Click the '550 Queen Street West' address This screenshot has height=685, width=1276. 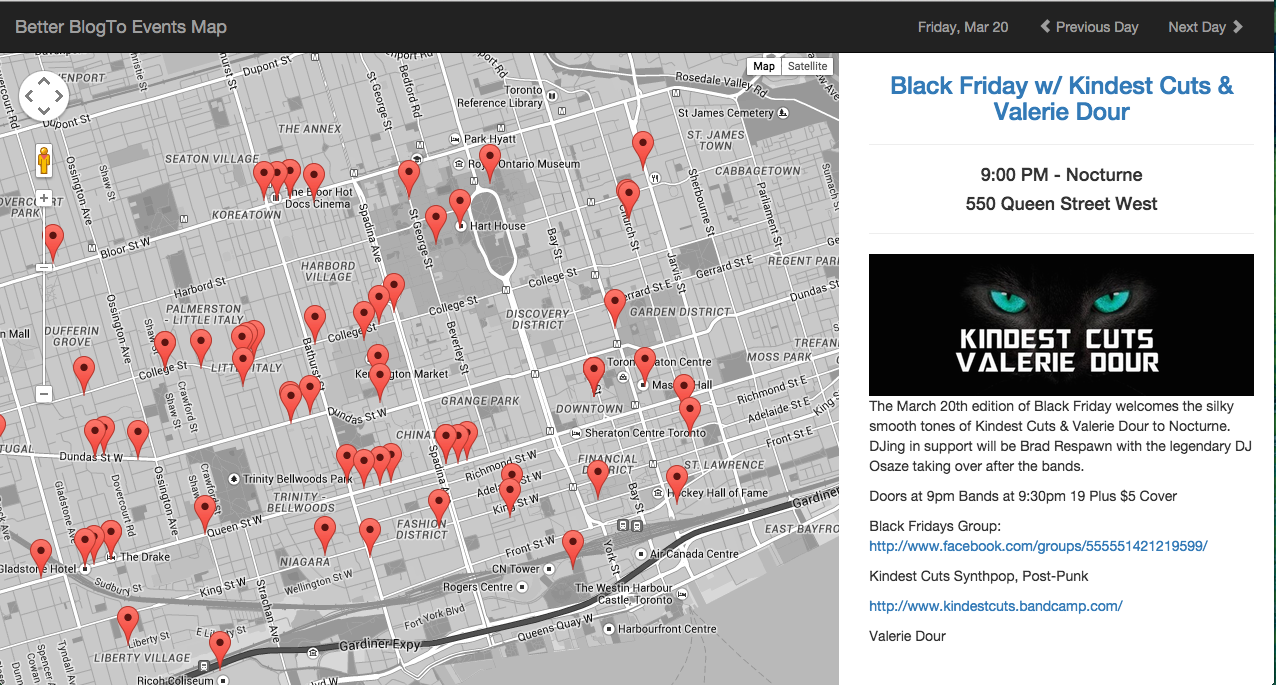pos(1061,204)
